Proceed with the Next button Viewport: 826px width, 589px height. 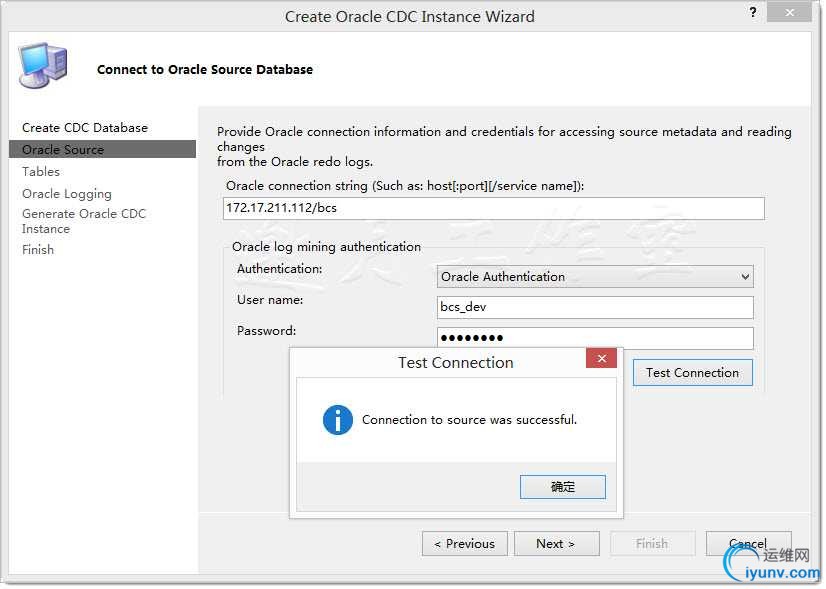click(556, 544)
